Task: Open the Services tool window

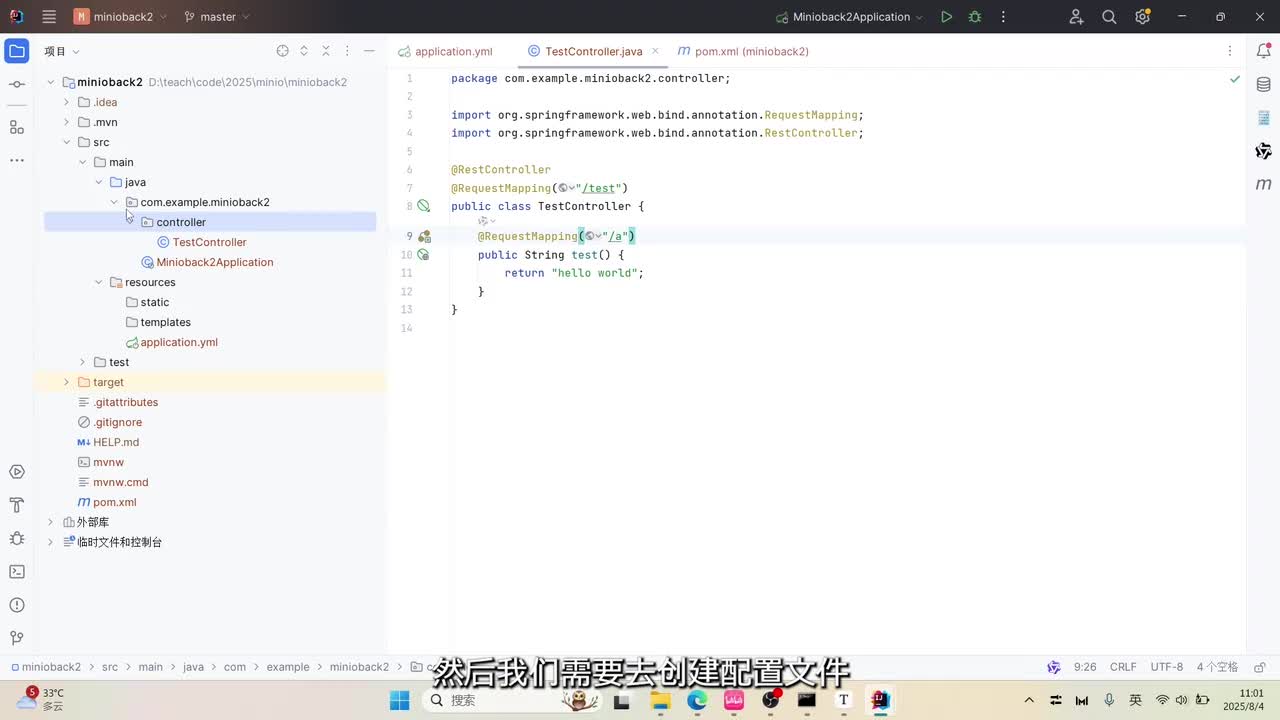Action: pos(17,472)
